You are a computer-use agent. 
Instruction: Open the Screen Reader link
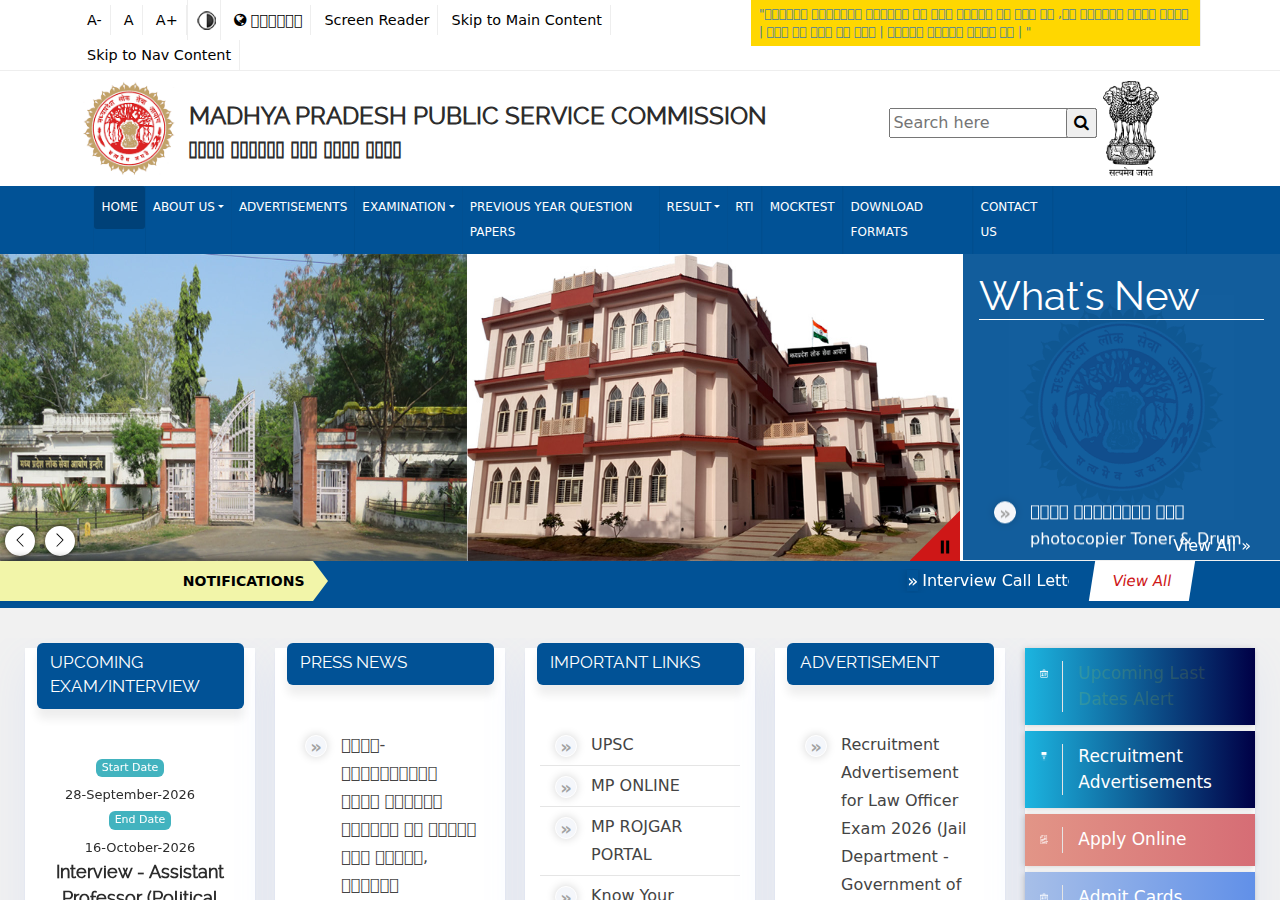(x=377, y=20)
